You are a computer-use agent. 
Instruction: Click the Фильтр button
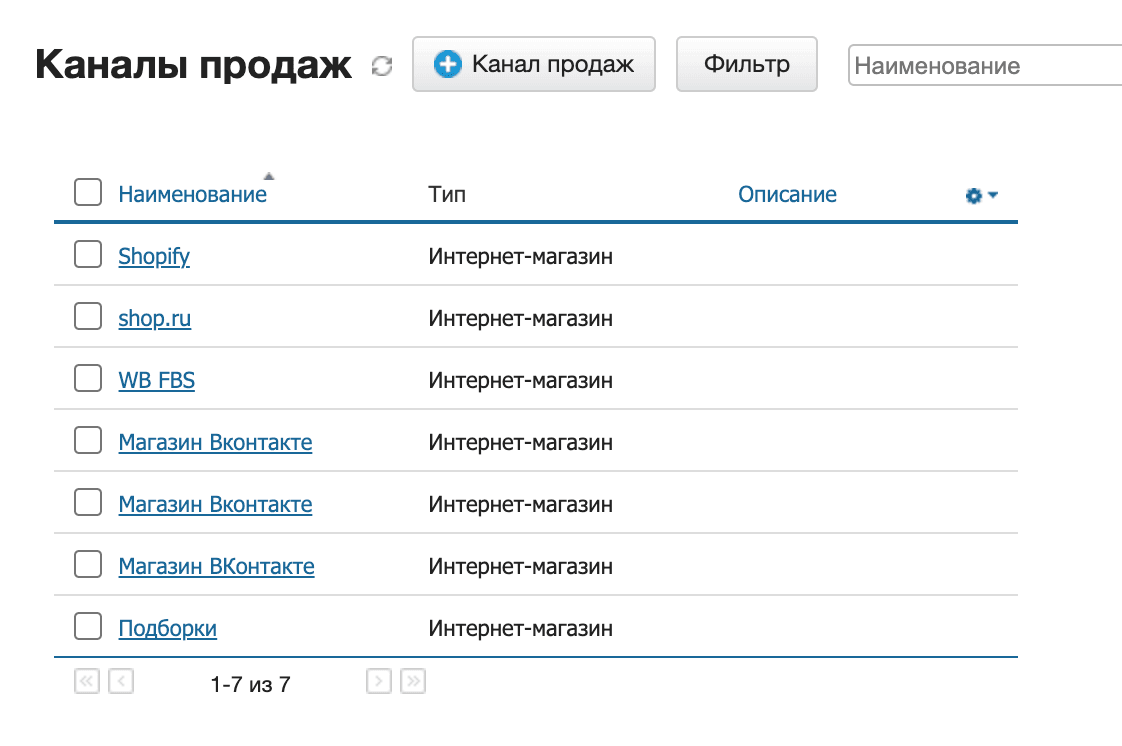point(746,63)
